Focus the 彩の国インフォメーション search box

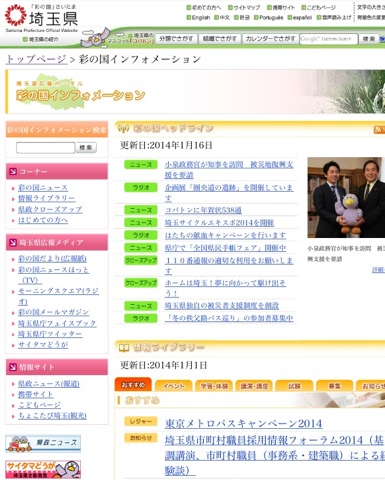coord(46,147)
